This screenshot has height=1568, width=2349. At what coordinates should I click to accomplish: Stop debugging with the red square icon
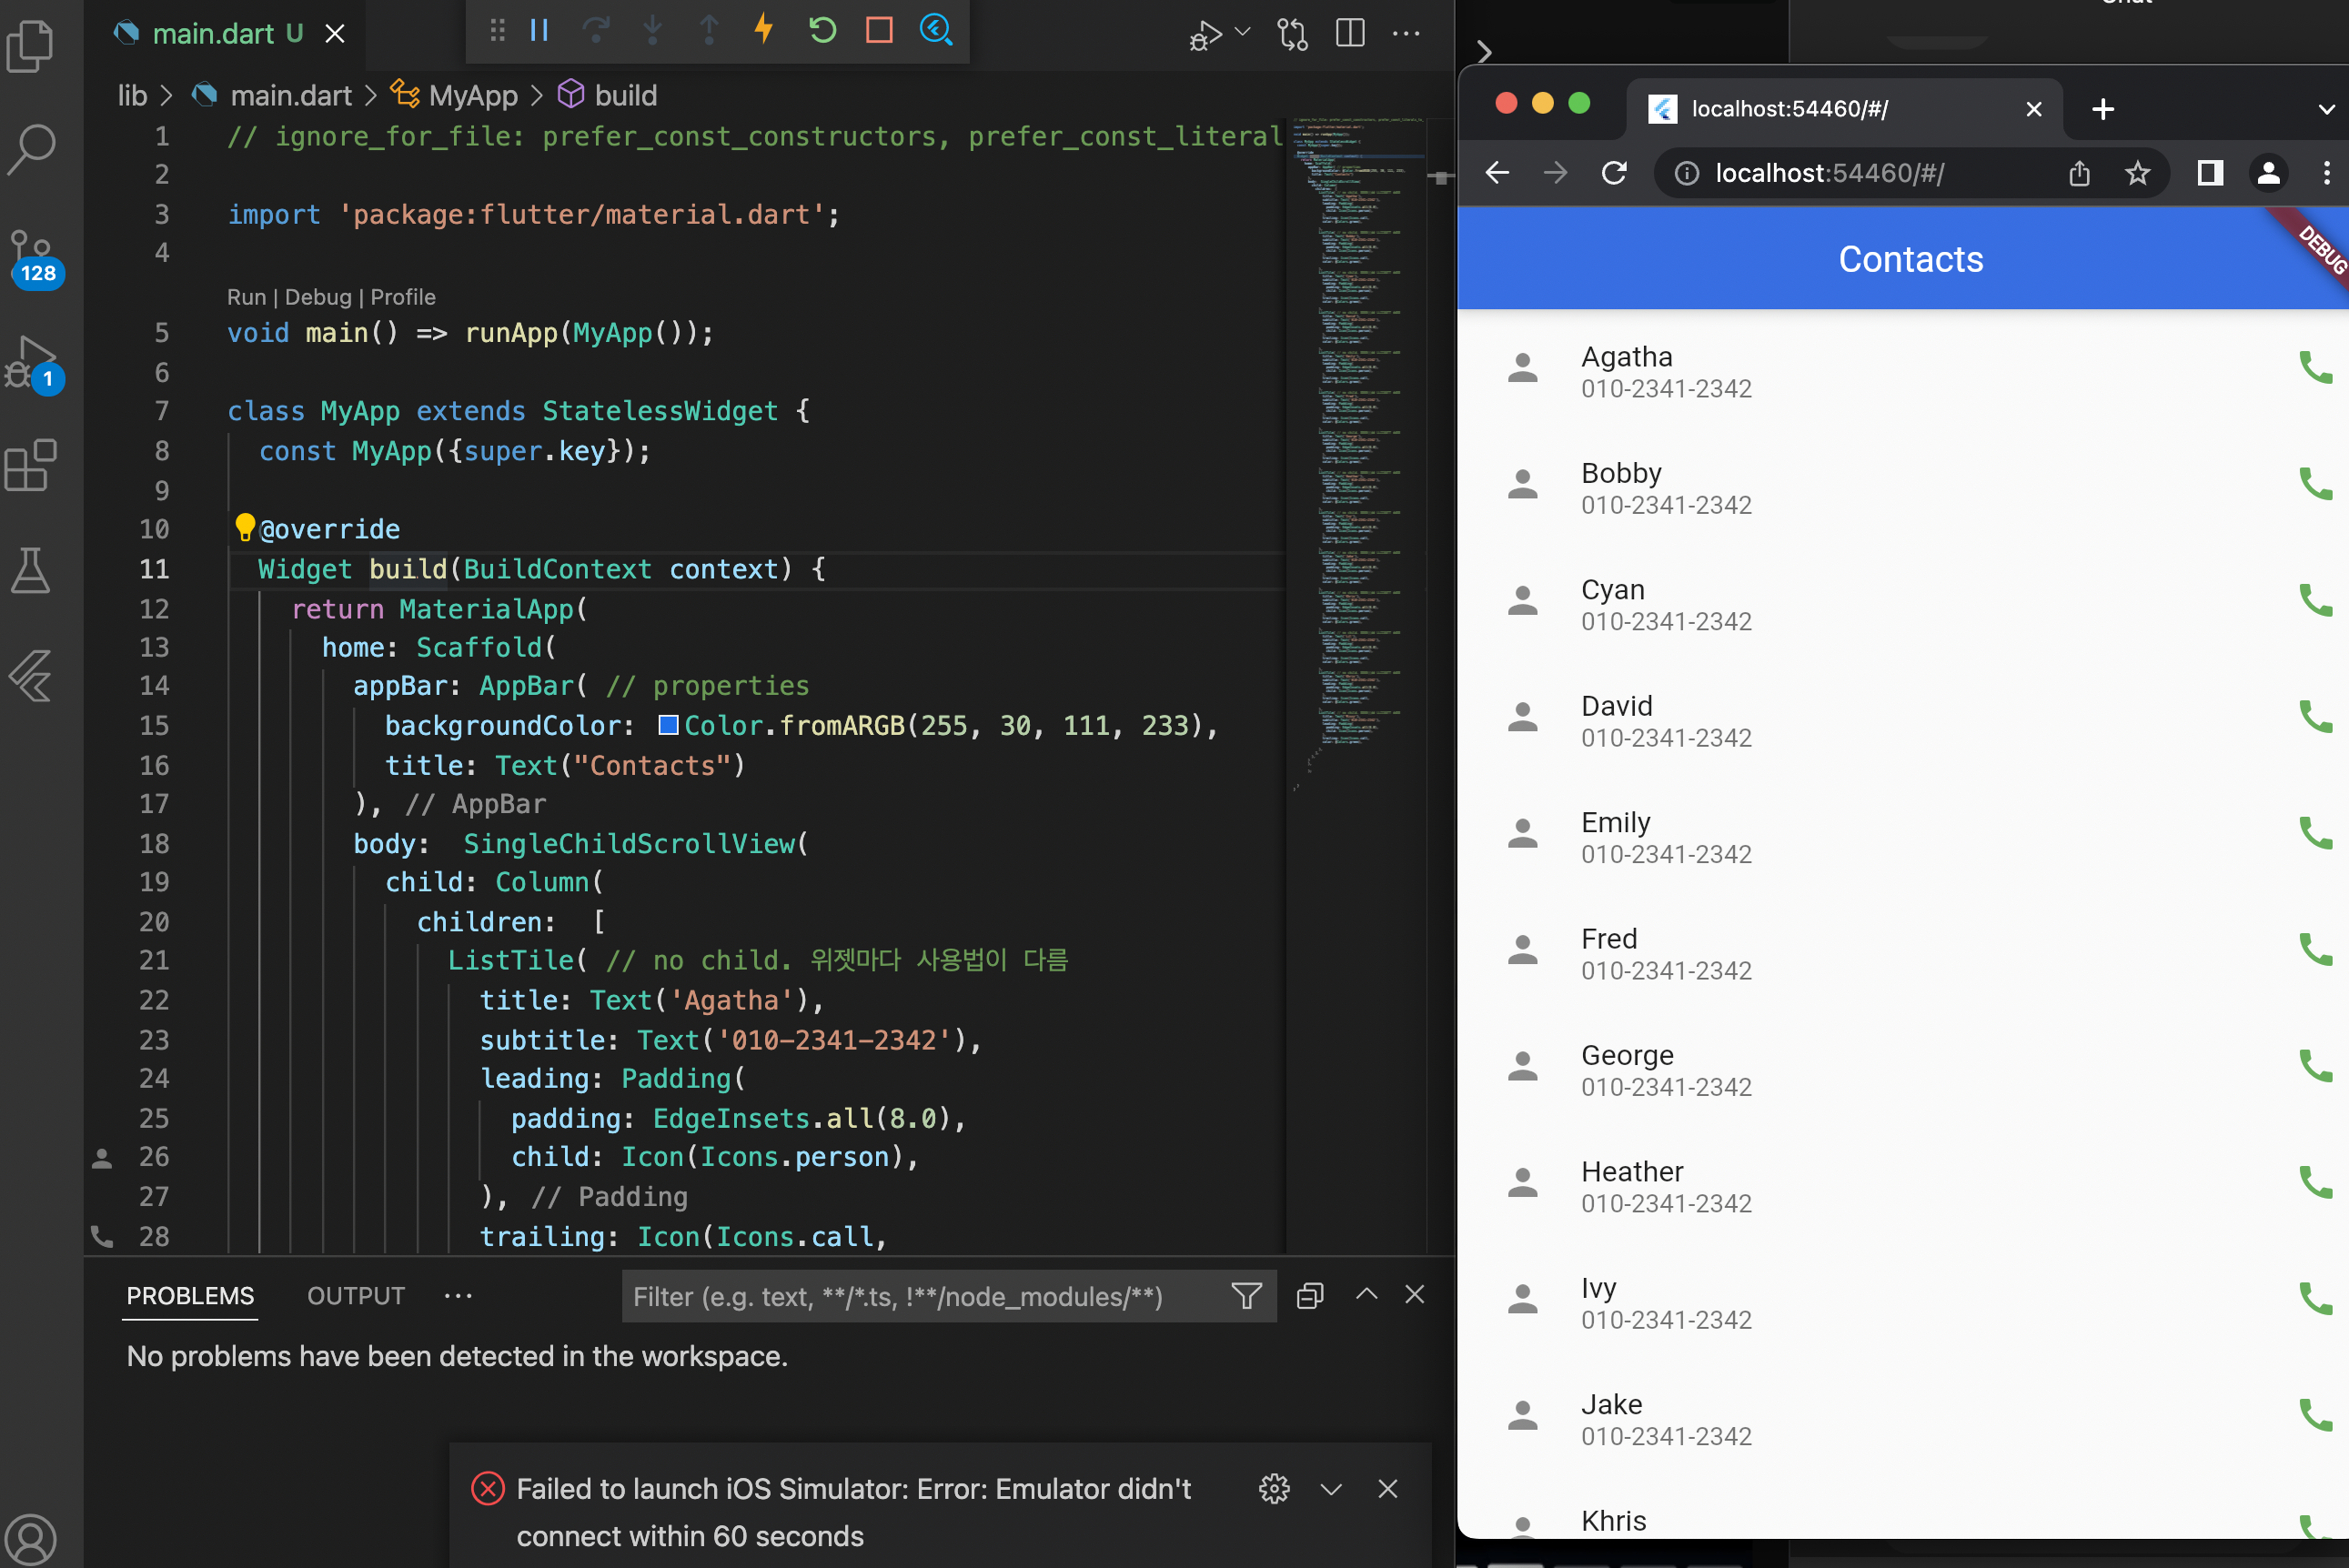(879, 30)
